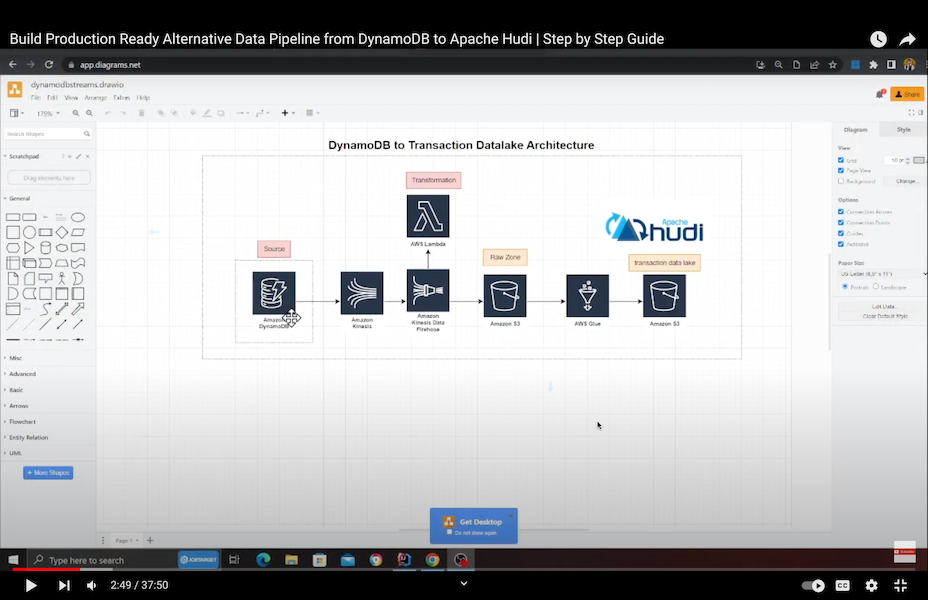Open the 175% zoom dropdown
The height and width of the screenshot is (600, 928).
pos(47,114)
